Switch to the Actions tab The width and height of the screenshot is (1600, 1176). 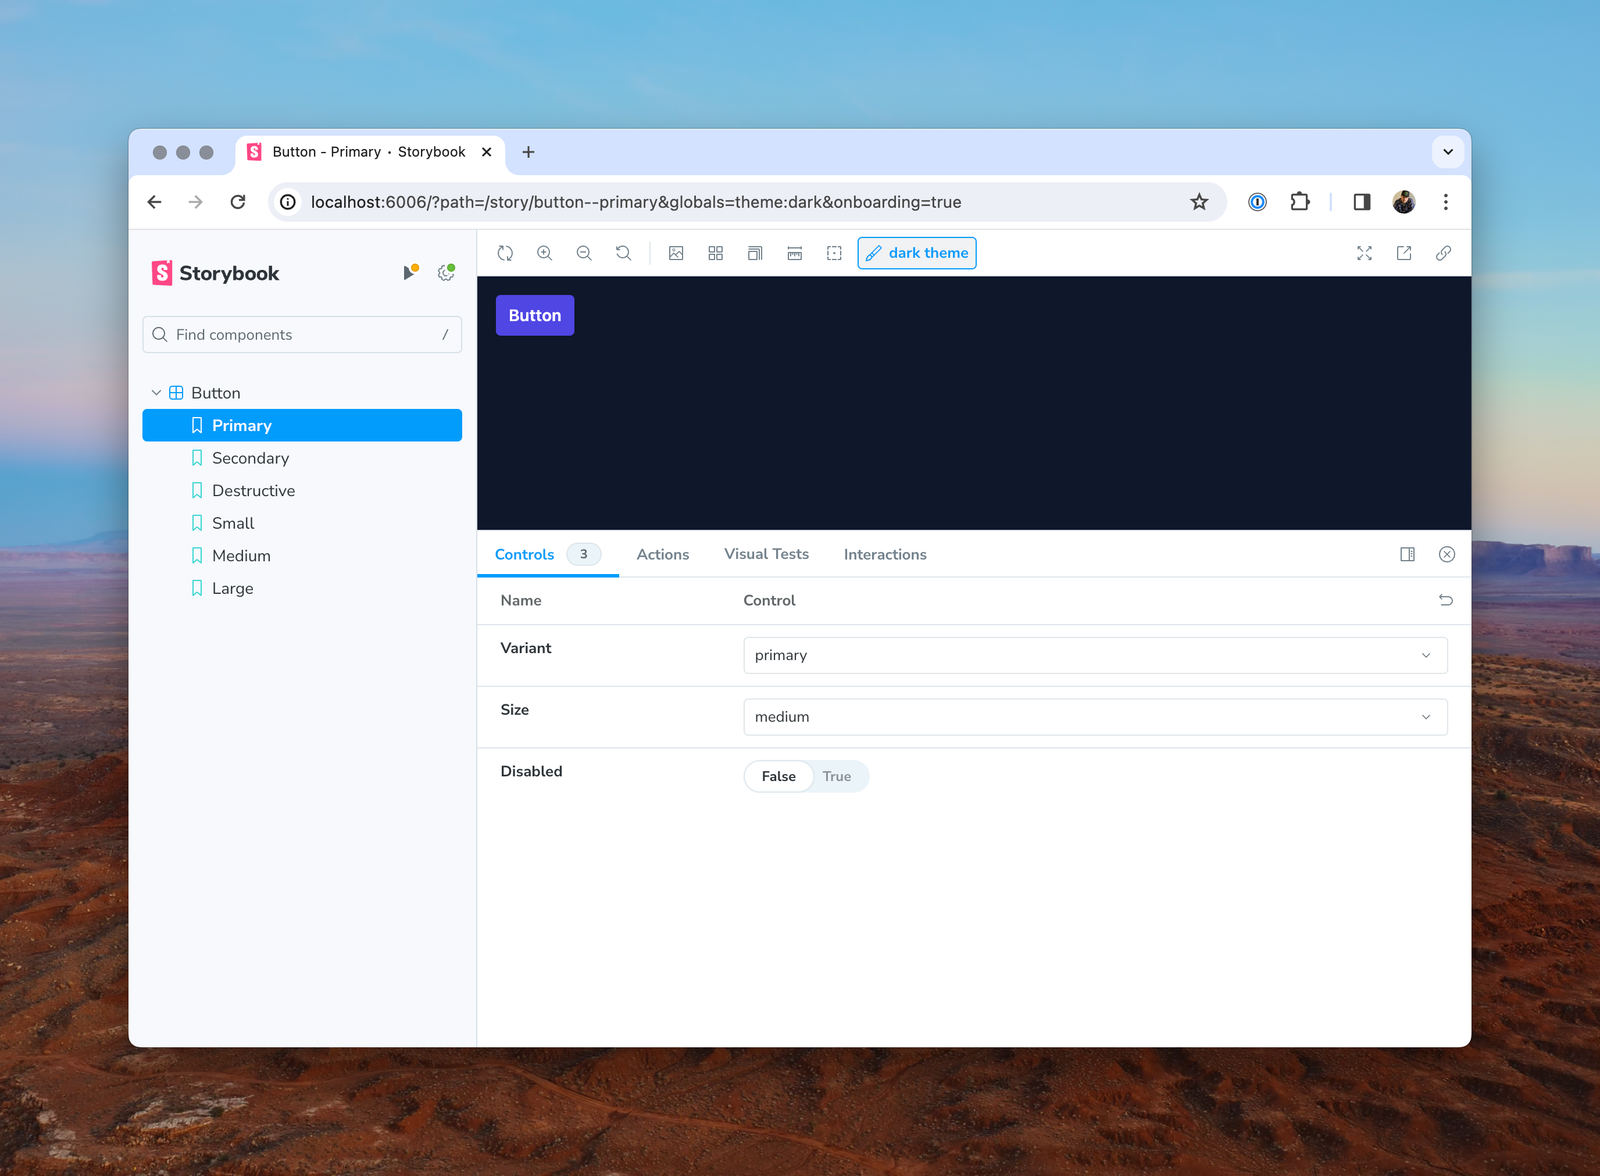click(x=662, y=554)
